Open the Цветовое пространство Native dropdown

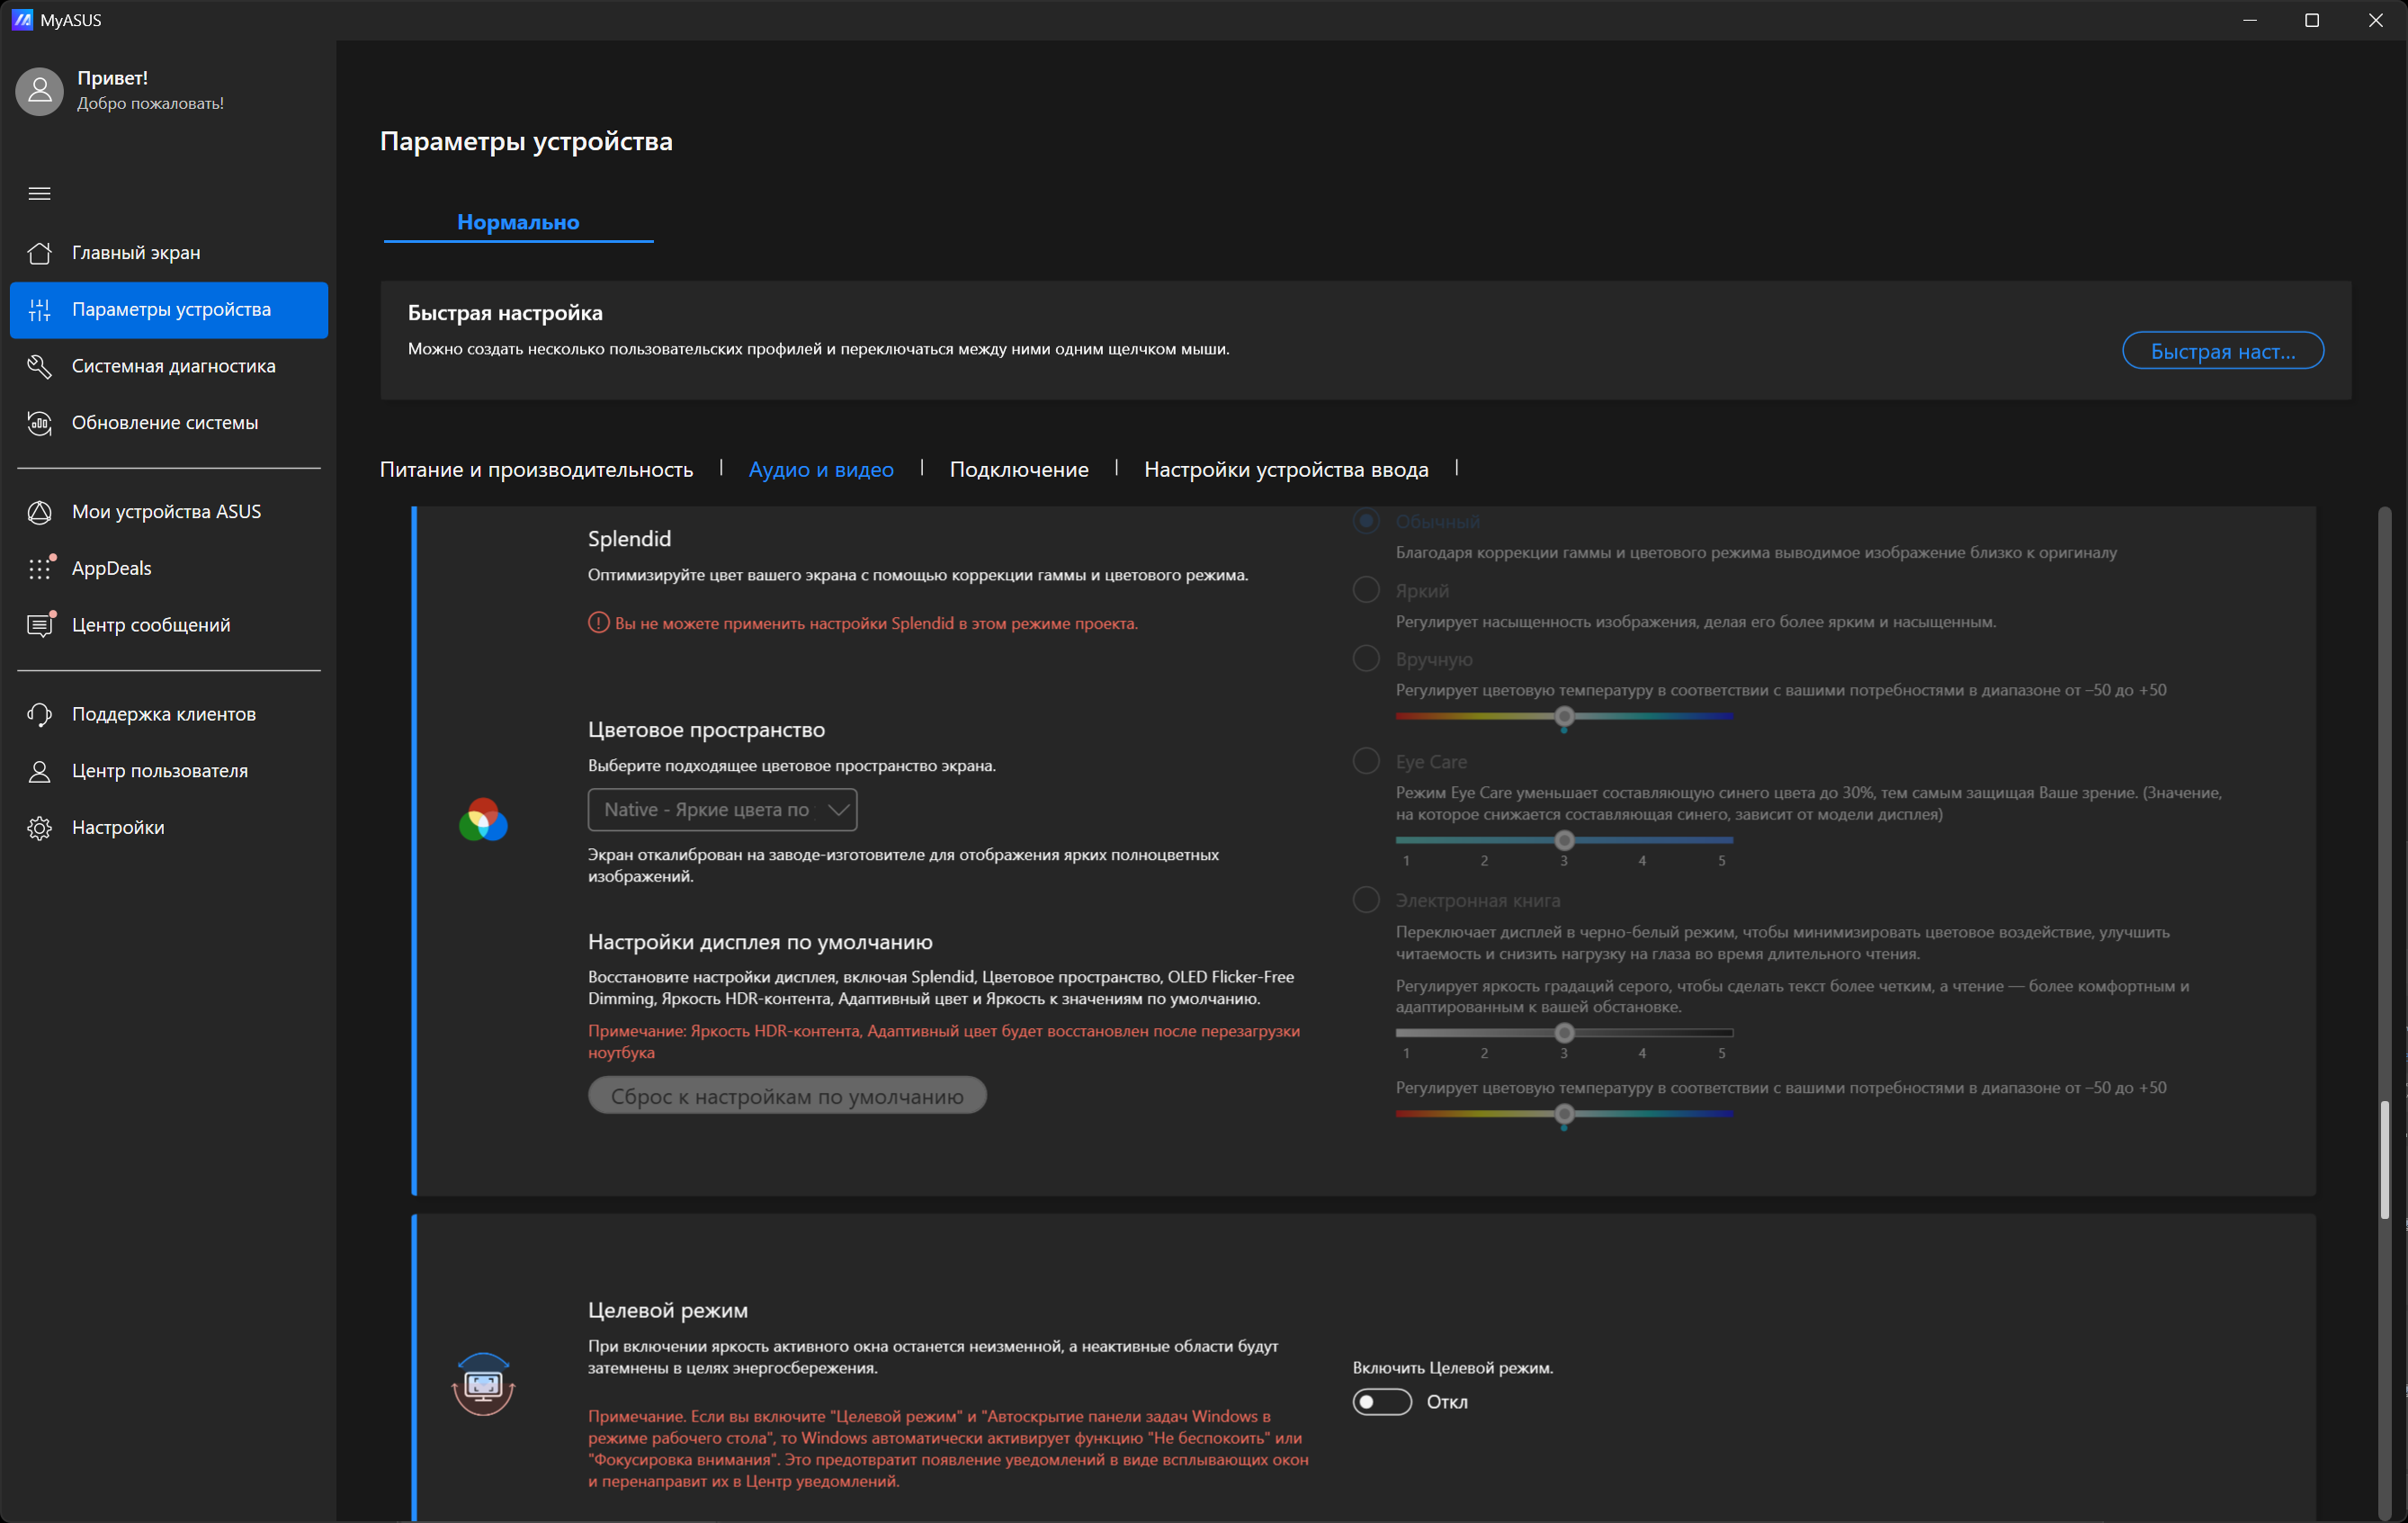point(722,810)
